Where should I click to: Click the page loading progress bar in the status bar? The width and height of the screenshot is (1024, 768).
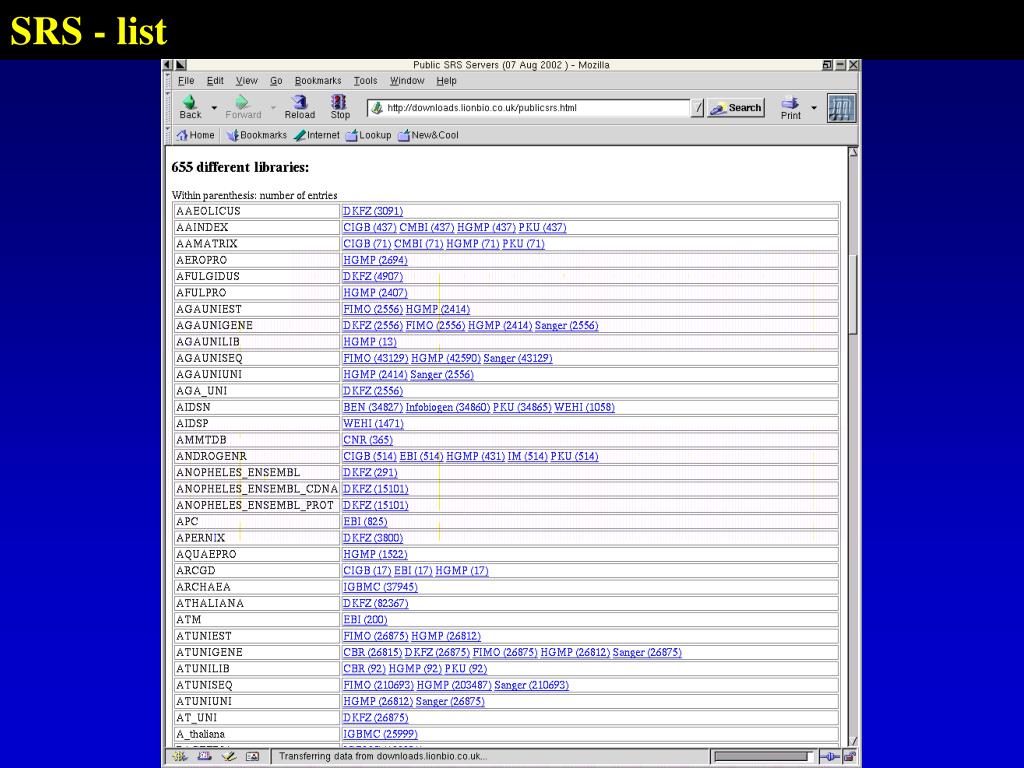click(x=763, y=756)
